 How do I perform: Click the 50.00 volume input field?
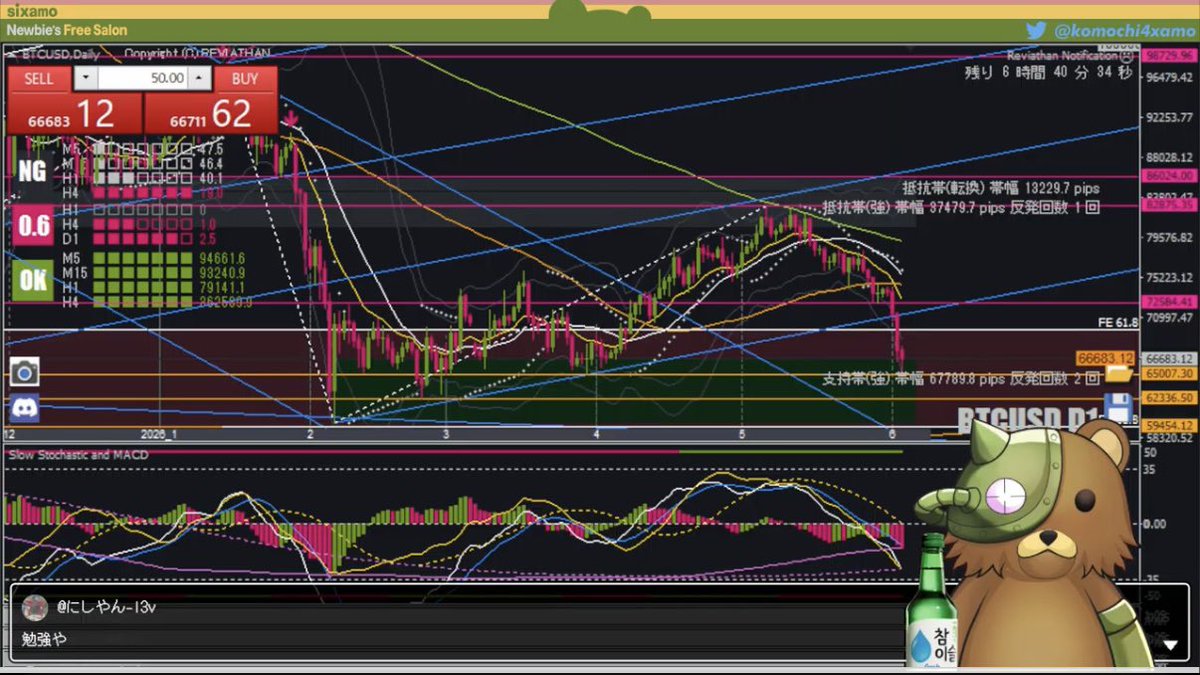pyautogui.click(x=144, y=78)
